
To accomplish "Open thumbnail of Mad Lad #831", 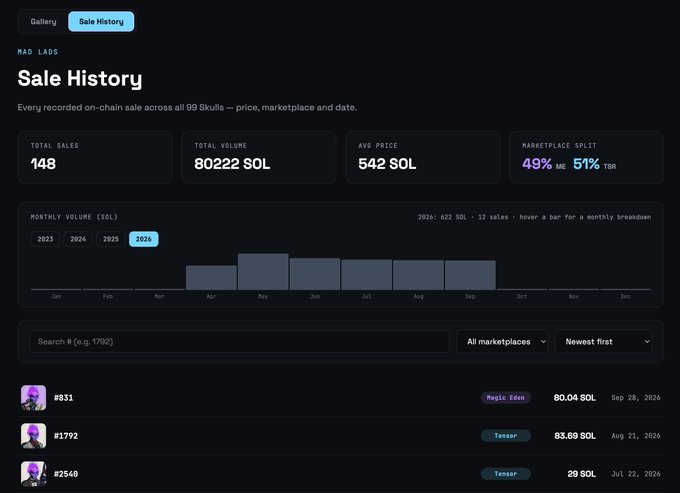I will (33, 398).
